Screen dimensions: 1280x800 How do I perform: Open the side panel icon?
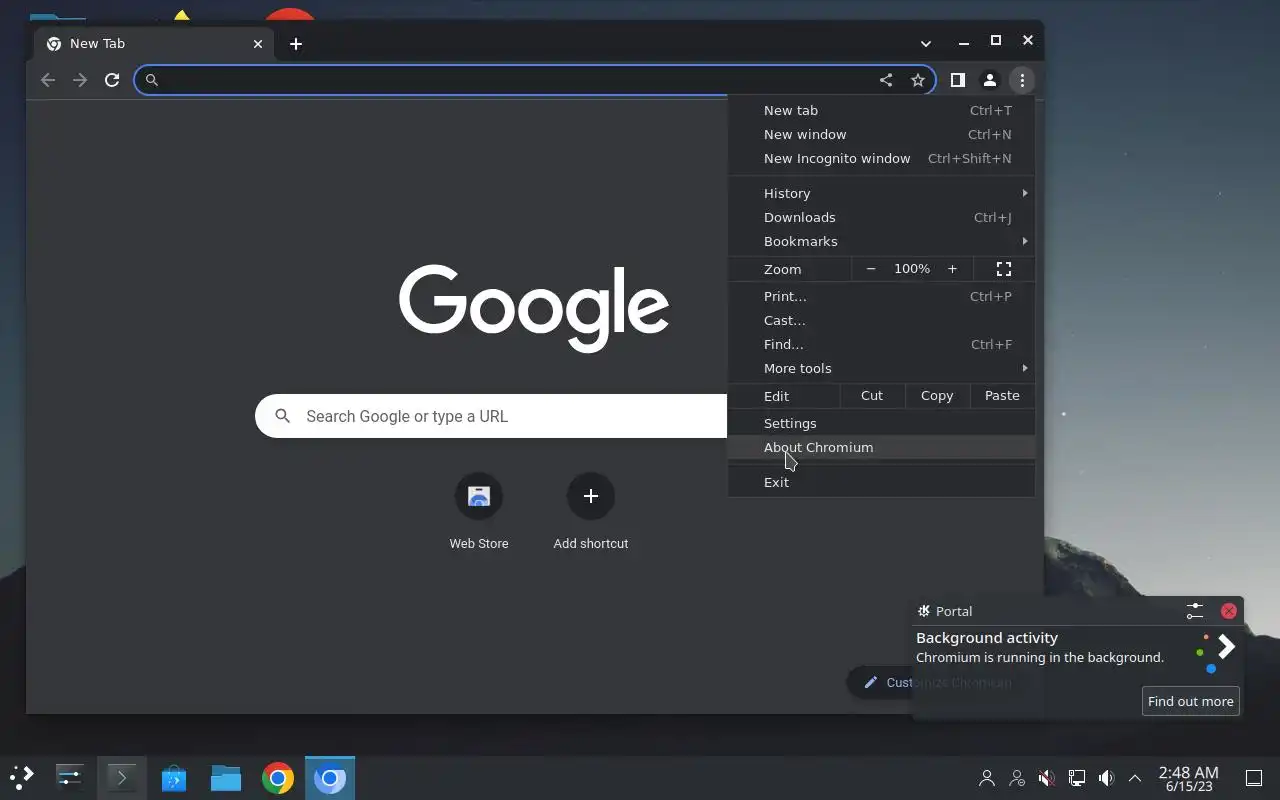click(957, 80)
